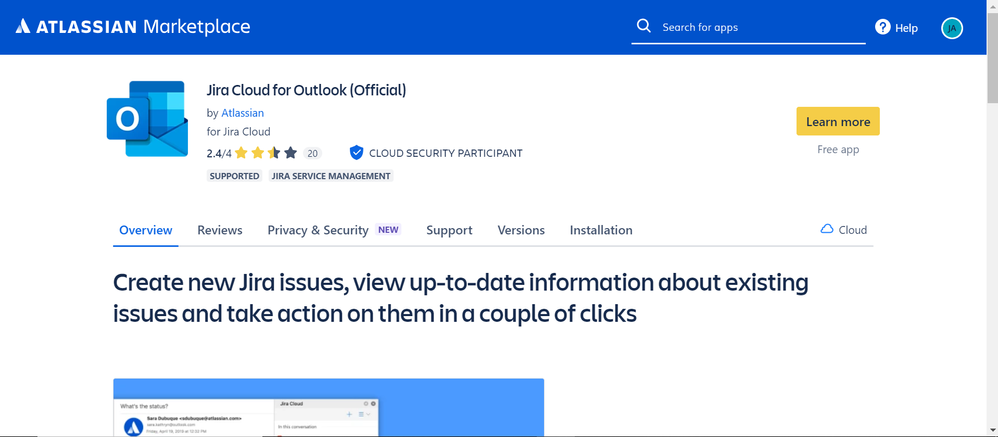Open the Privacy & Security tab
This screenshot has height=437, width=998.
point(318,230)
